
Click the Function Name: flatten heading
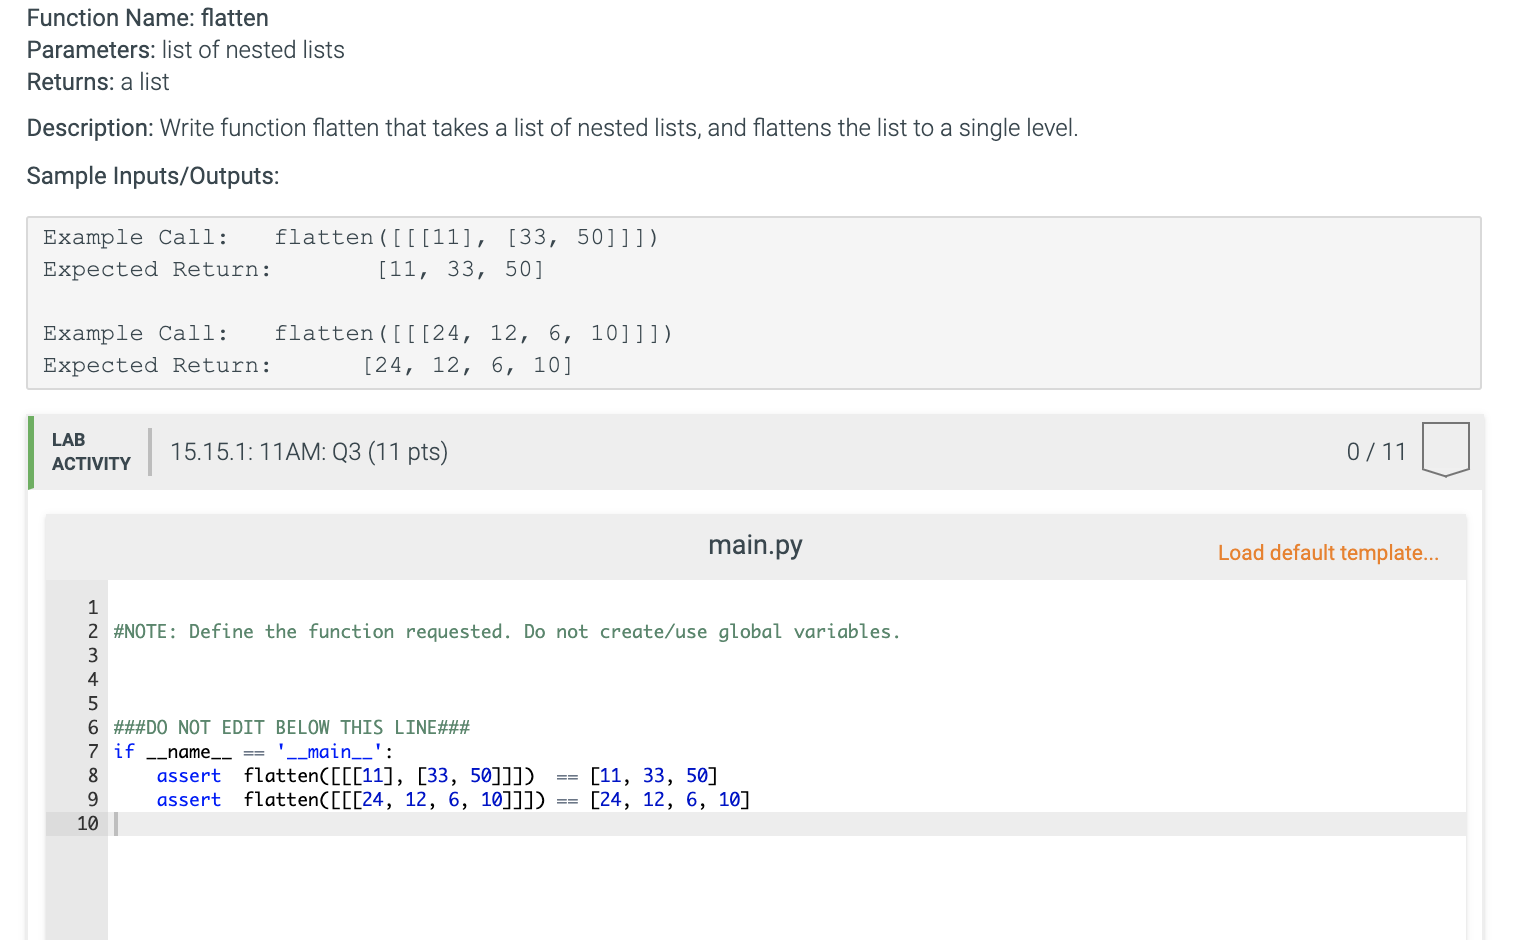(147, 18)
